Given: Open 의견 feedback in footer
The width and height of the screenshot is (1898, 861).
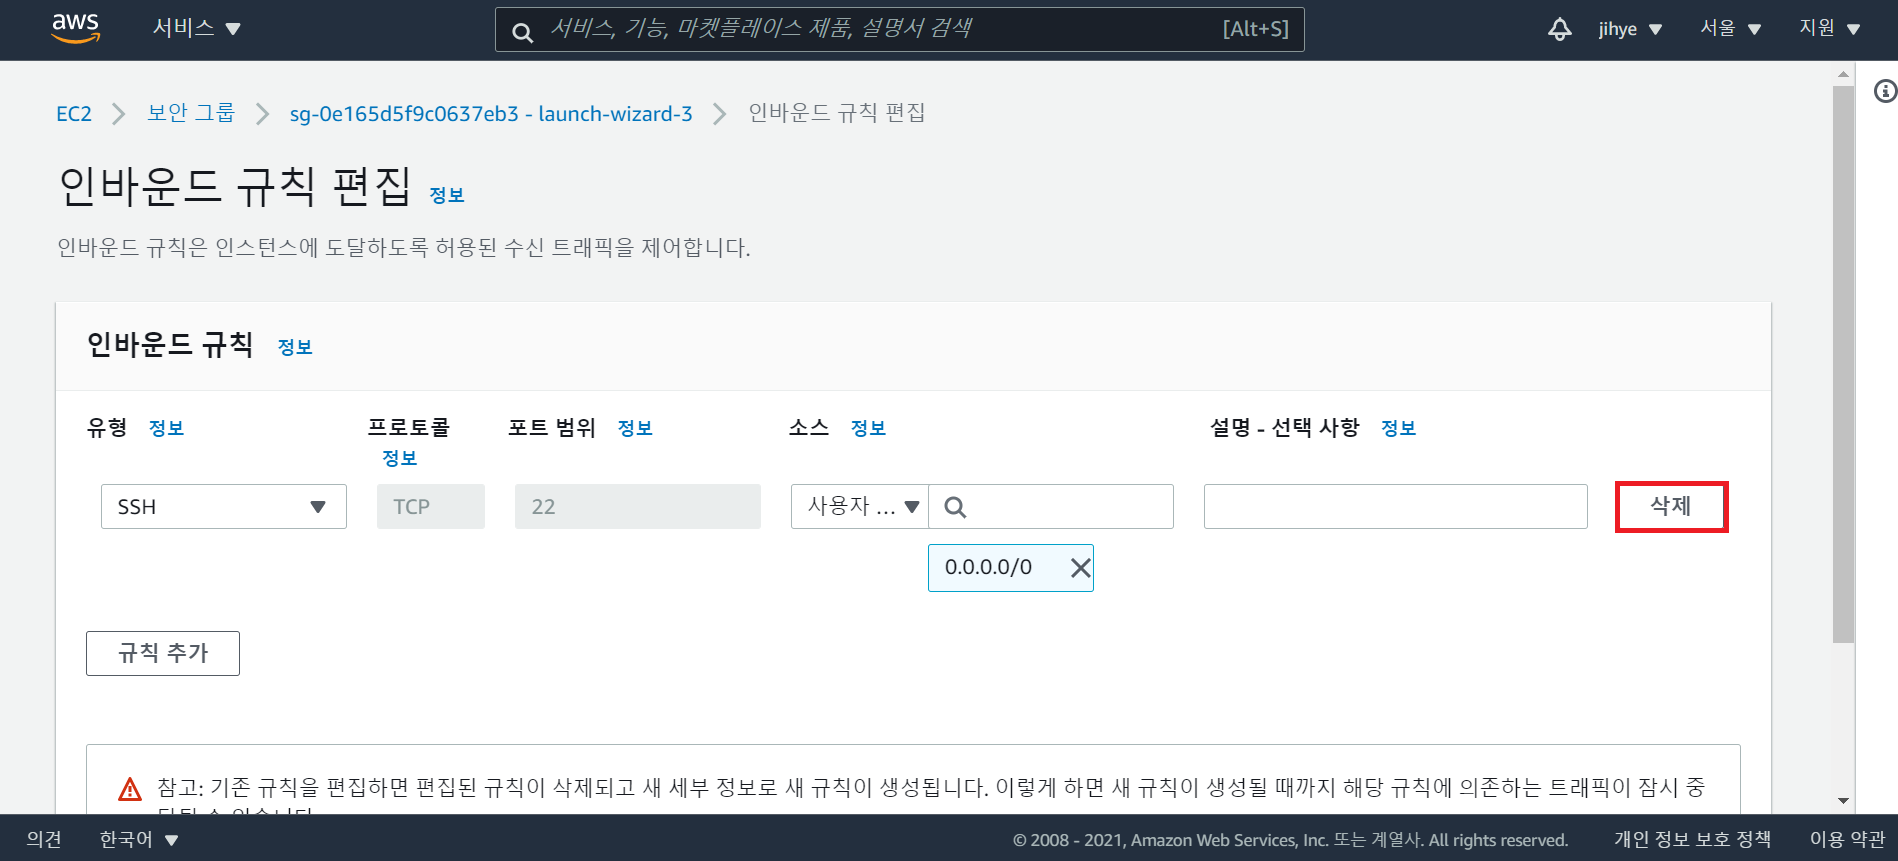Looking at the screenshot, I should point(44,839).
